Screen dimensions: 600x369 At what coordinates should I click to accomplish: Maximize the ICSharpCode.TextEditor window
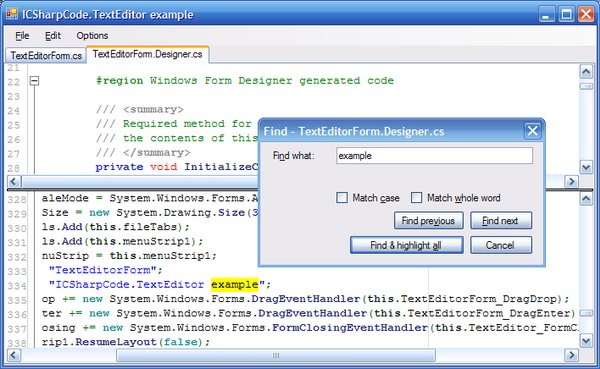point(566,15)
